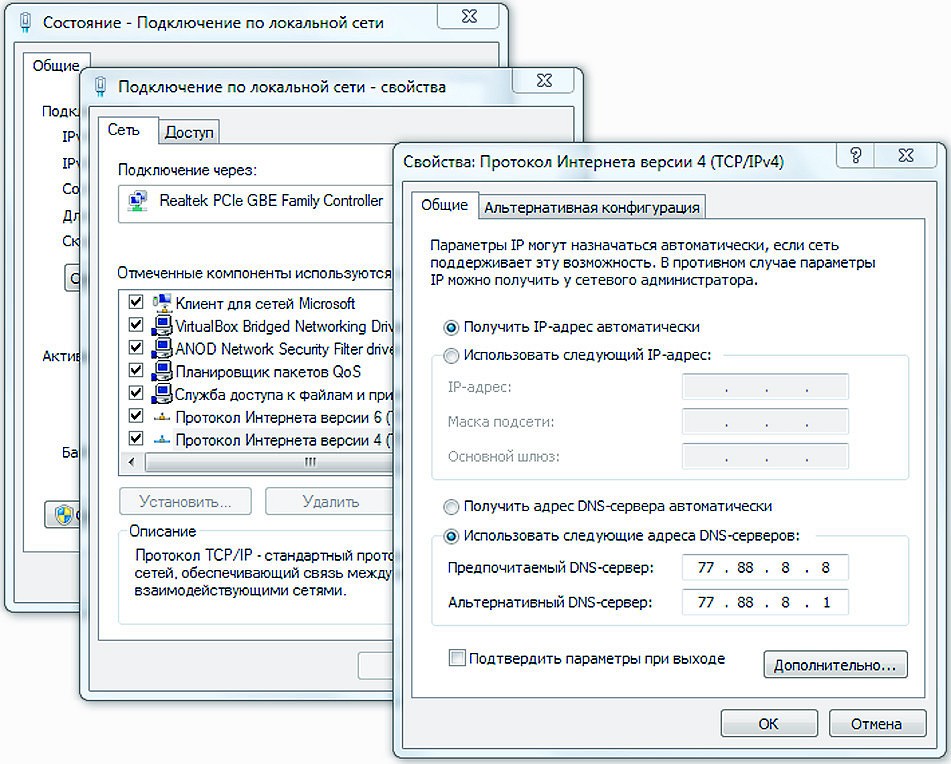Screen dimensions: 951x764
Task: Choose Использовать следующий IP-адрес option
Action: point(451,355)
